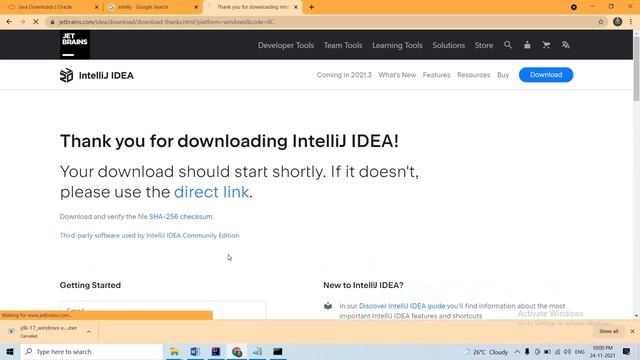Stop loading the page
Image resolution: width=640 pixels, height=360 pixels.
coord(36,22)
